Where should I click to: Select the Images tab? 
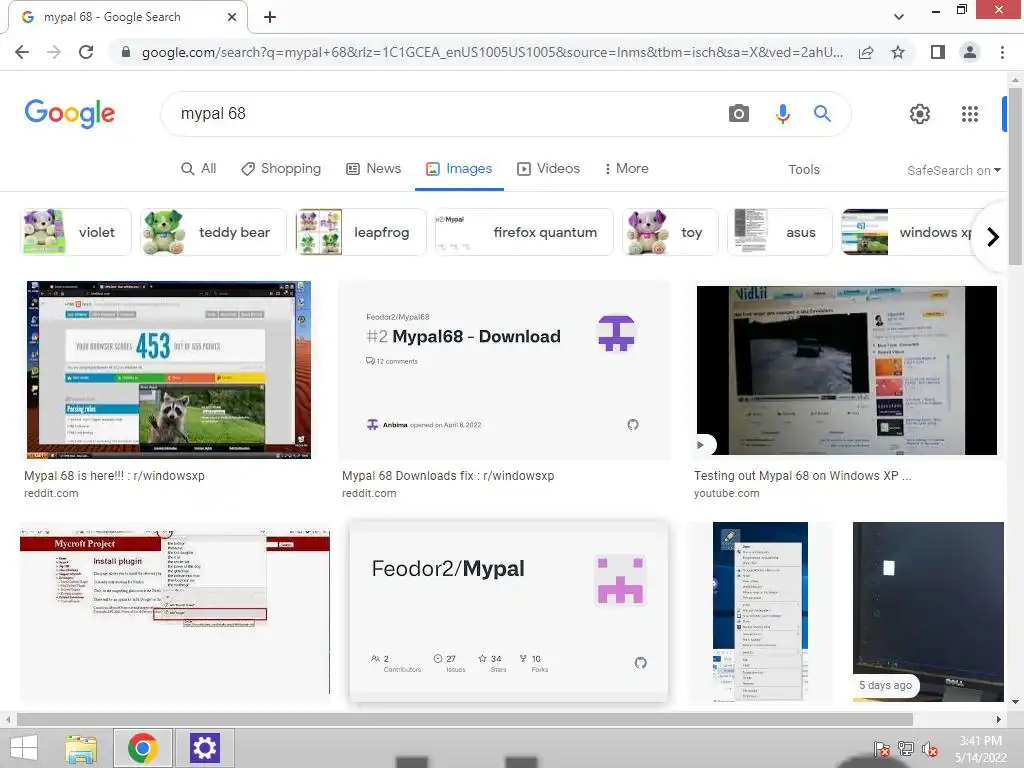(x=459, y=168)
